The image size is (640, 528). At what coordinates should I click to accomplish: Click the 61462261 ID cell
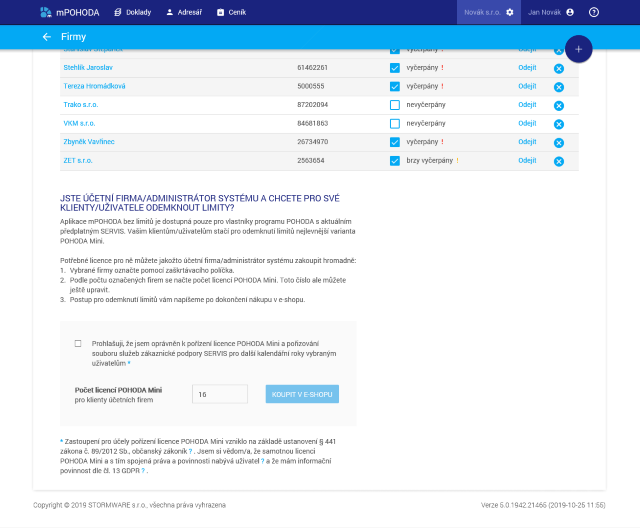[x=312, y=68]
